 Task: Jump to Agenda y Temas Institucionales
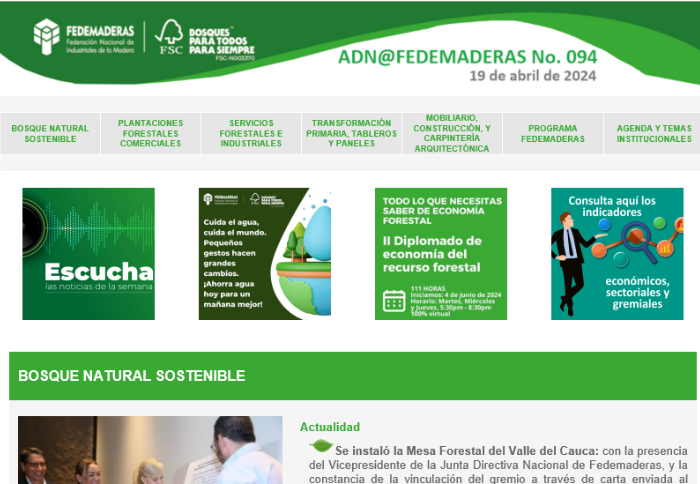[x=653, y=134]
